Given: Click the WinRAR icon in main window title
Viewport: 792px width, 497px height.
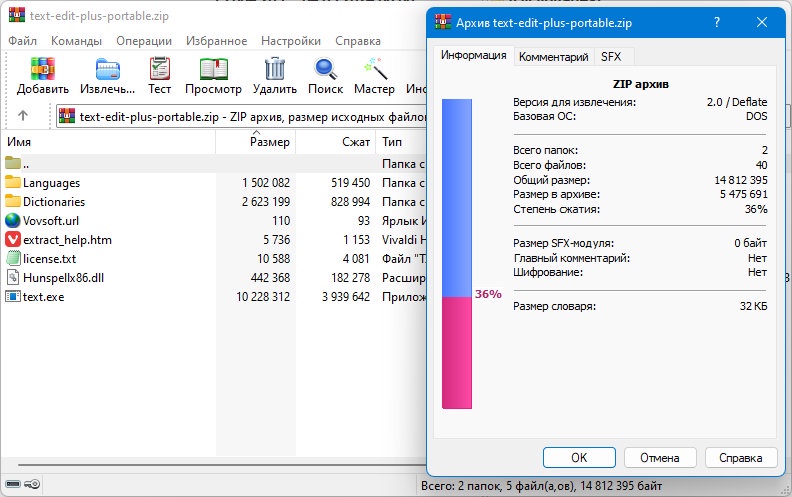Looking at the screenshot, I should [x=17, y=15].
